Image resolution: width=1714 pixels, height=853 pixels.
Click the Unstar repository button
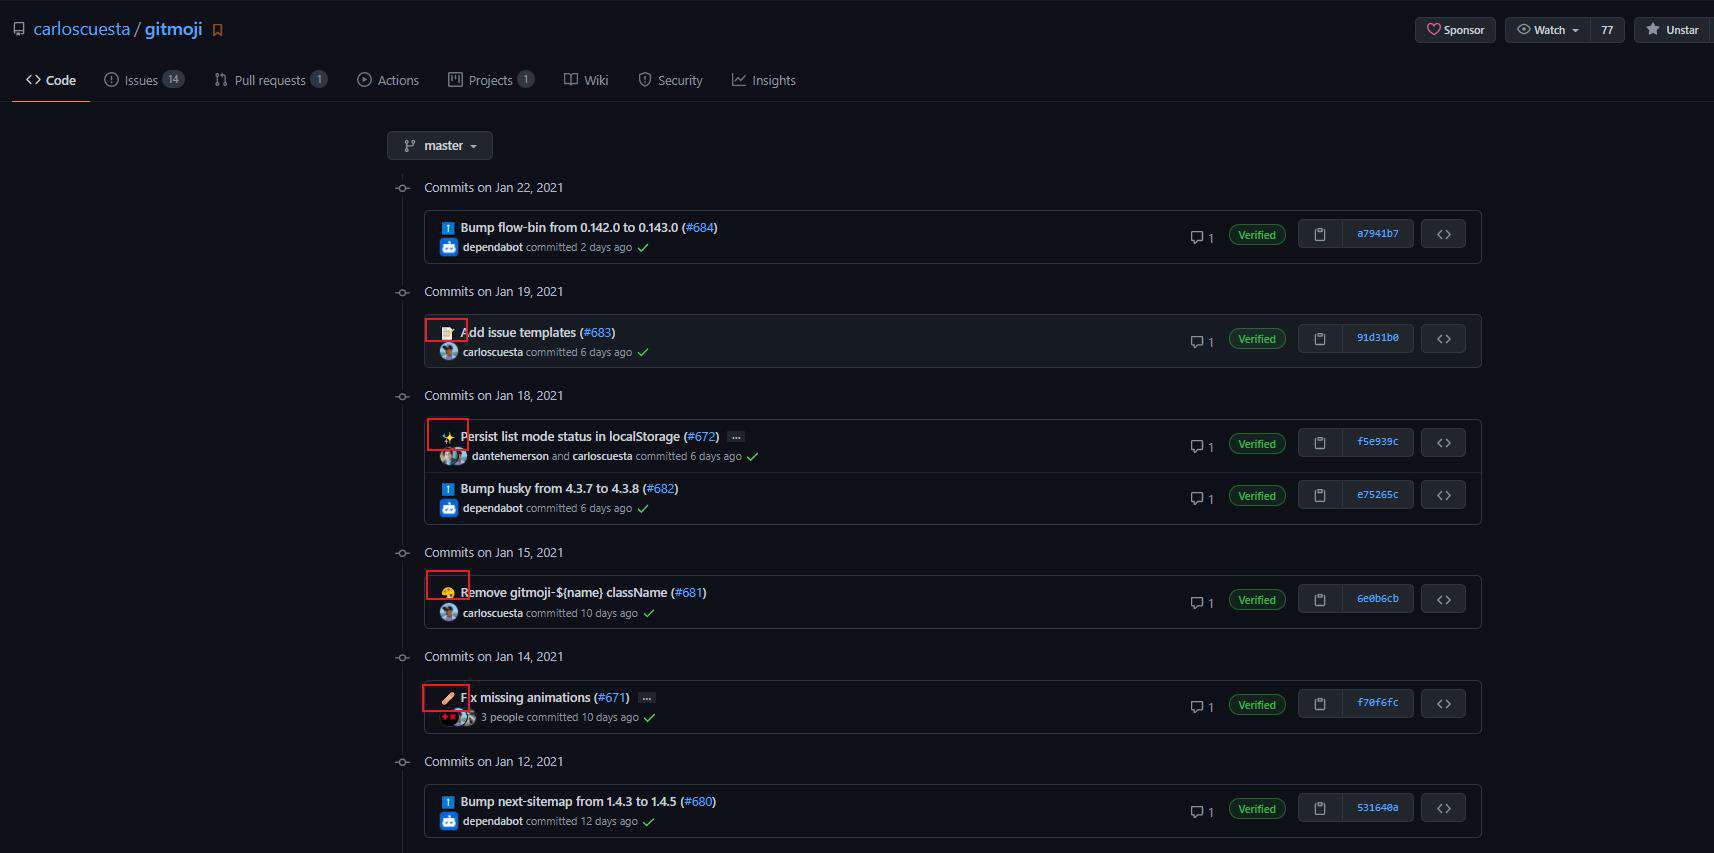[x=1673, y=30]
